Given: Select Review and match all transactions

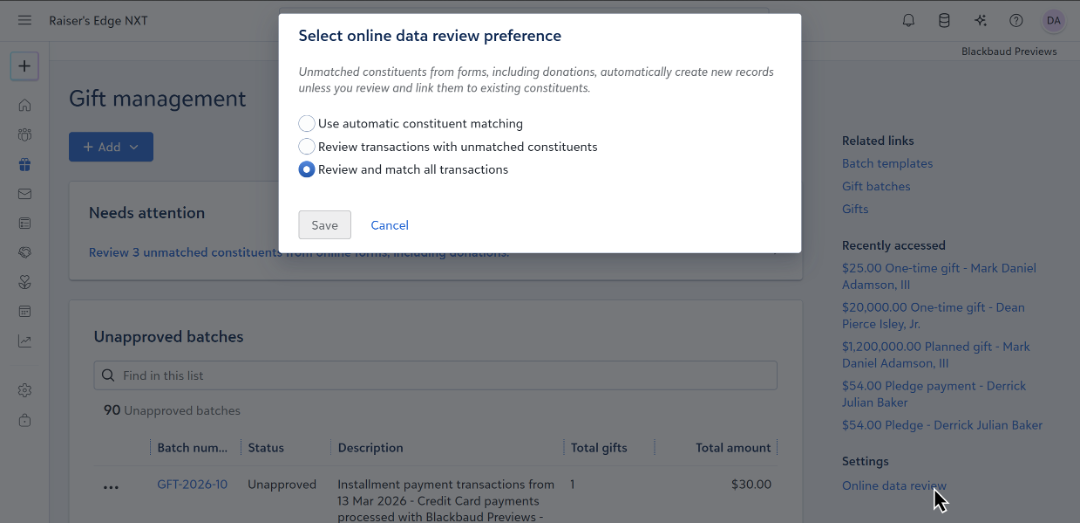Looking at the screenshot, I should pos(307,170).
